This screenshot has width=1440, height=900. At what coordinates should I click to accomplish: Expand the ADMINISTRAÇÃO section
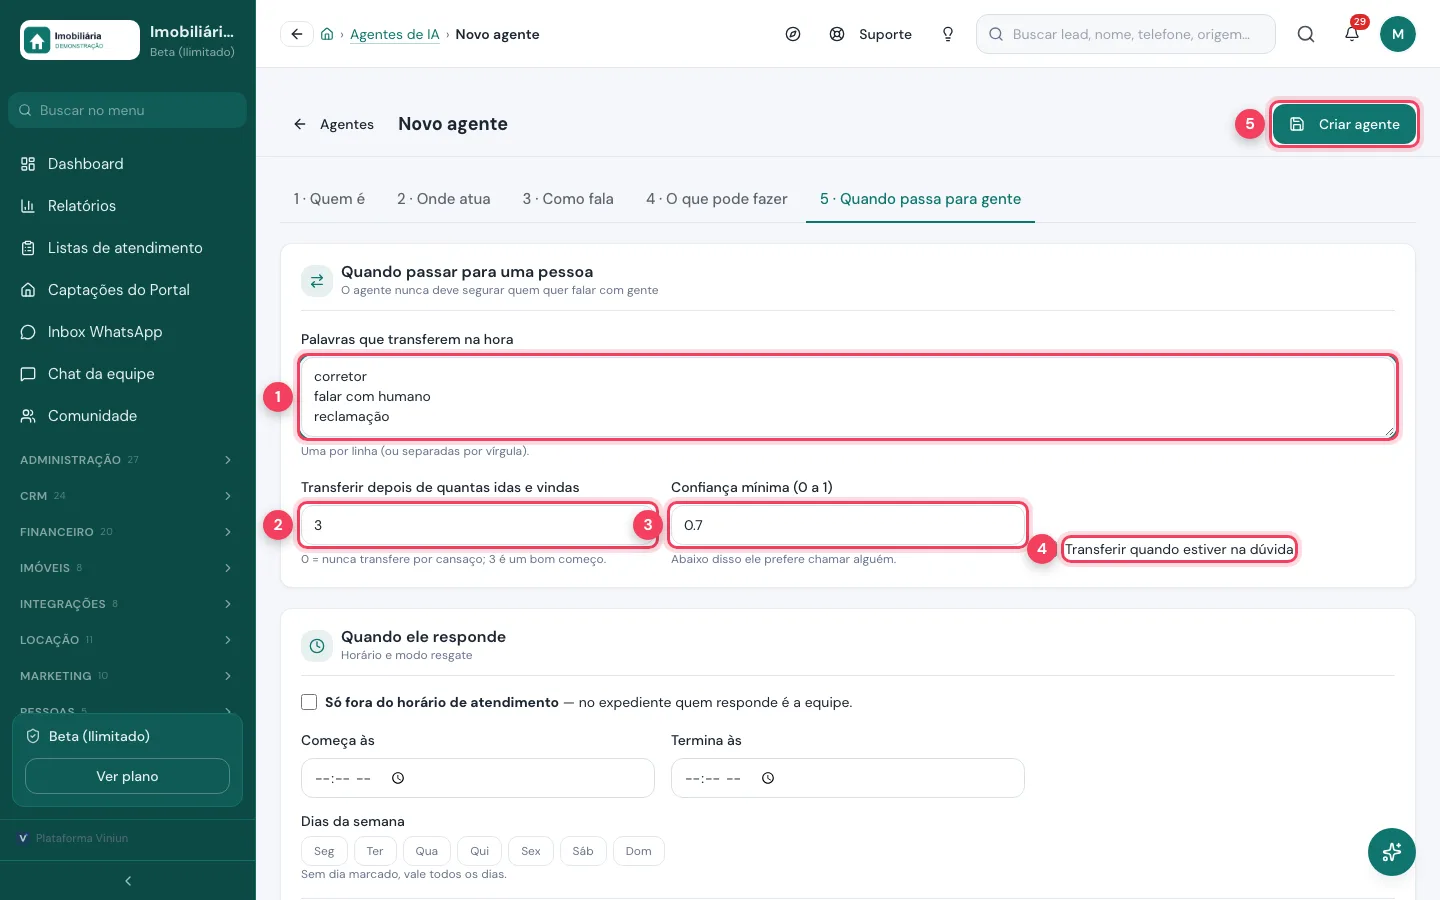(x=128, y=460)
